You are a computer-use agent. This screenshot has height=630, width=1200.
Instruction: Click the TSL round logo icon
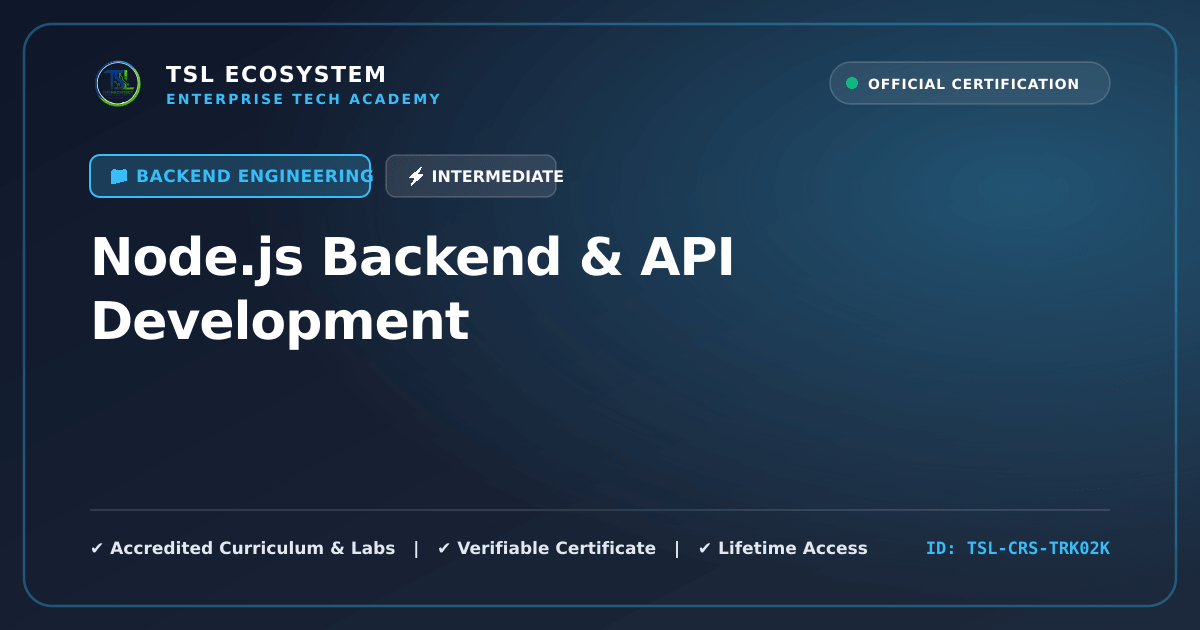tap(118, 84)
